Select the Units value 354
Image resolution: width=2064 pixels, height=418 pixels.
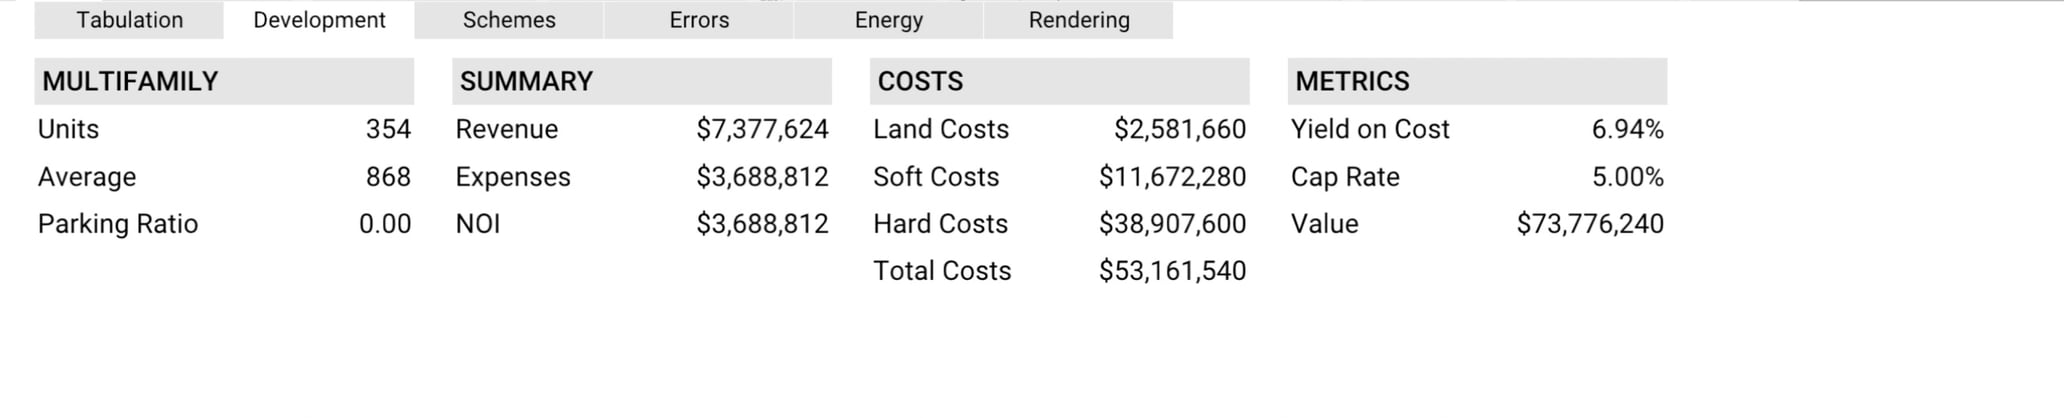388,129
